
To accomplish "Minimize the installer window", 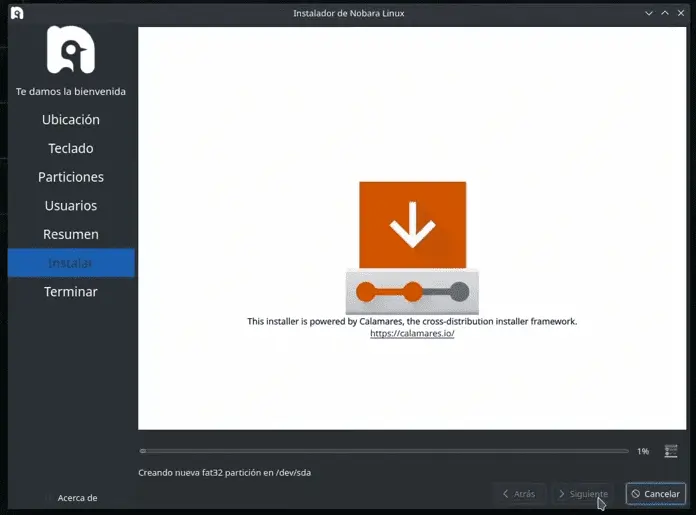I will pos(649,13).
